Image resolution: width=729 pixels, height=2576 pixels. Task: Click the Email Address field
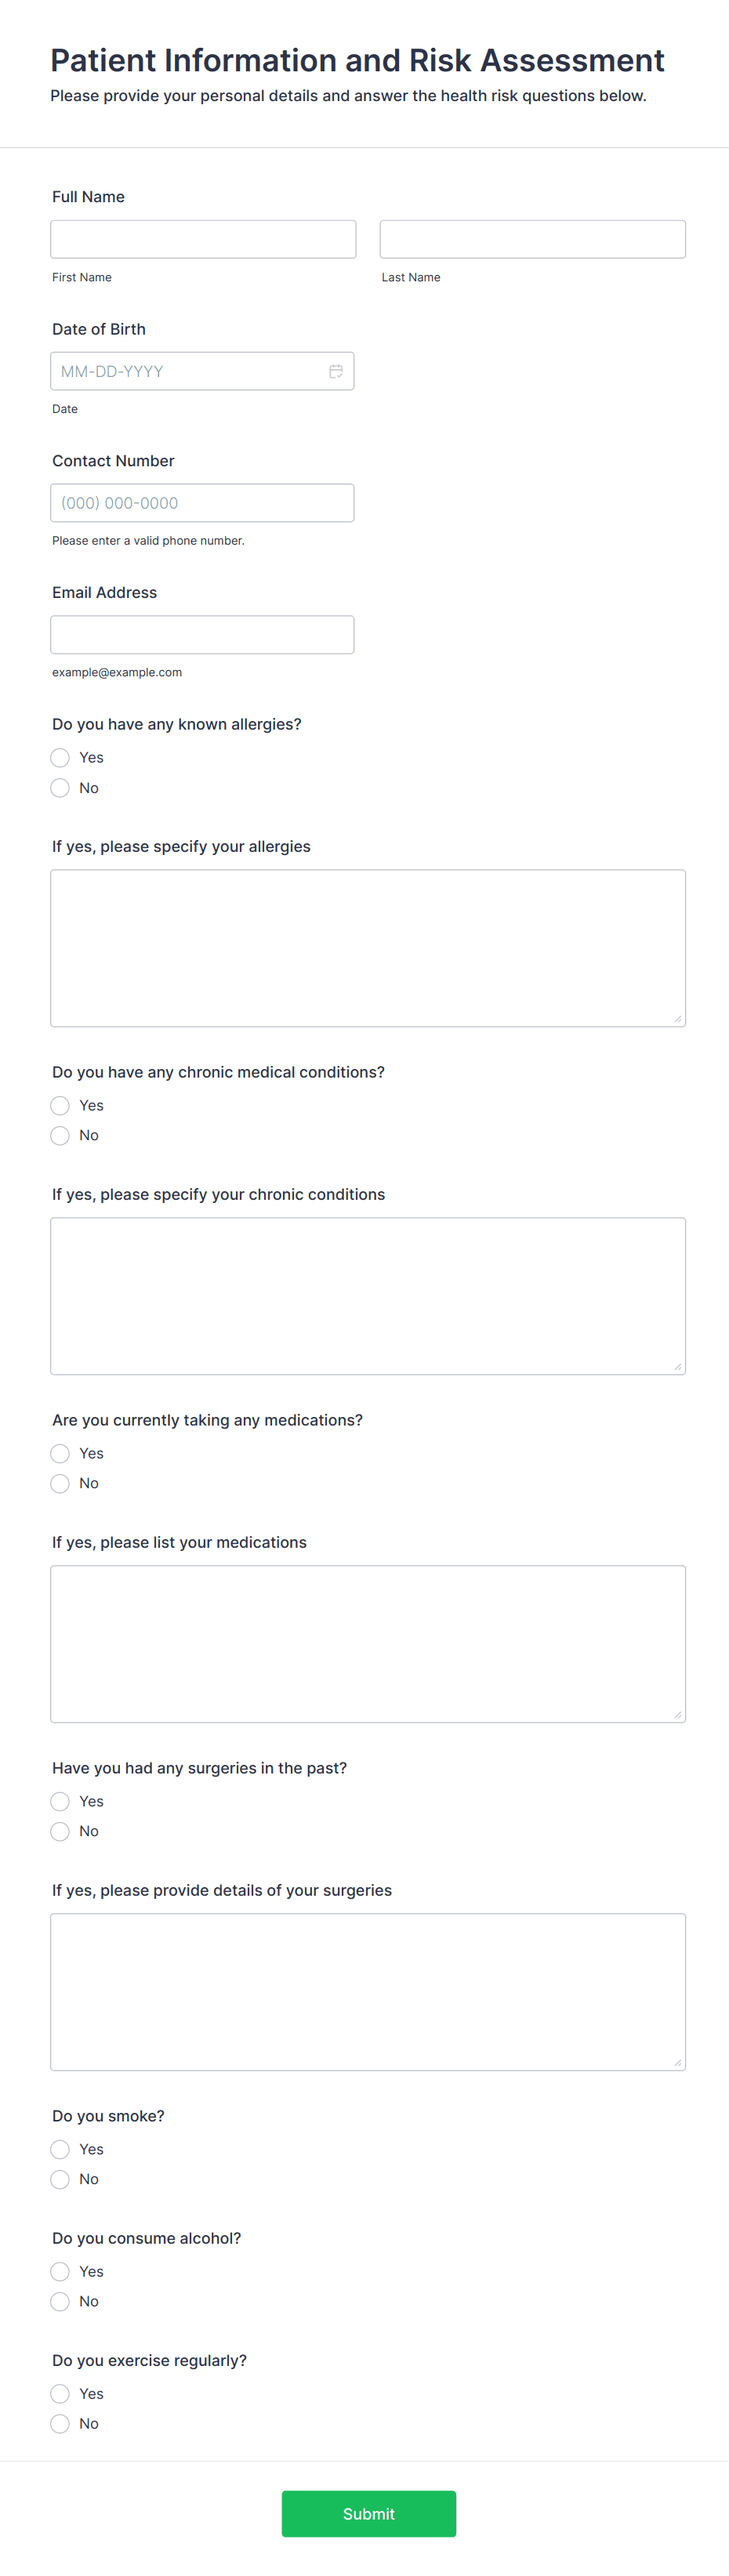(x=203, y=634)
